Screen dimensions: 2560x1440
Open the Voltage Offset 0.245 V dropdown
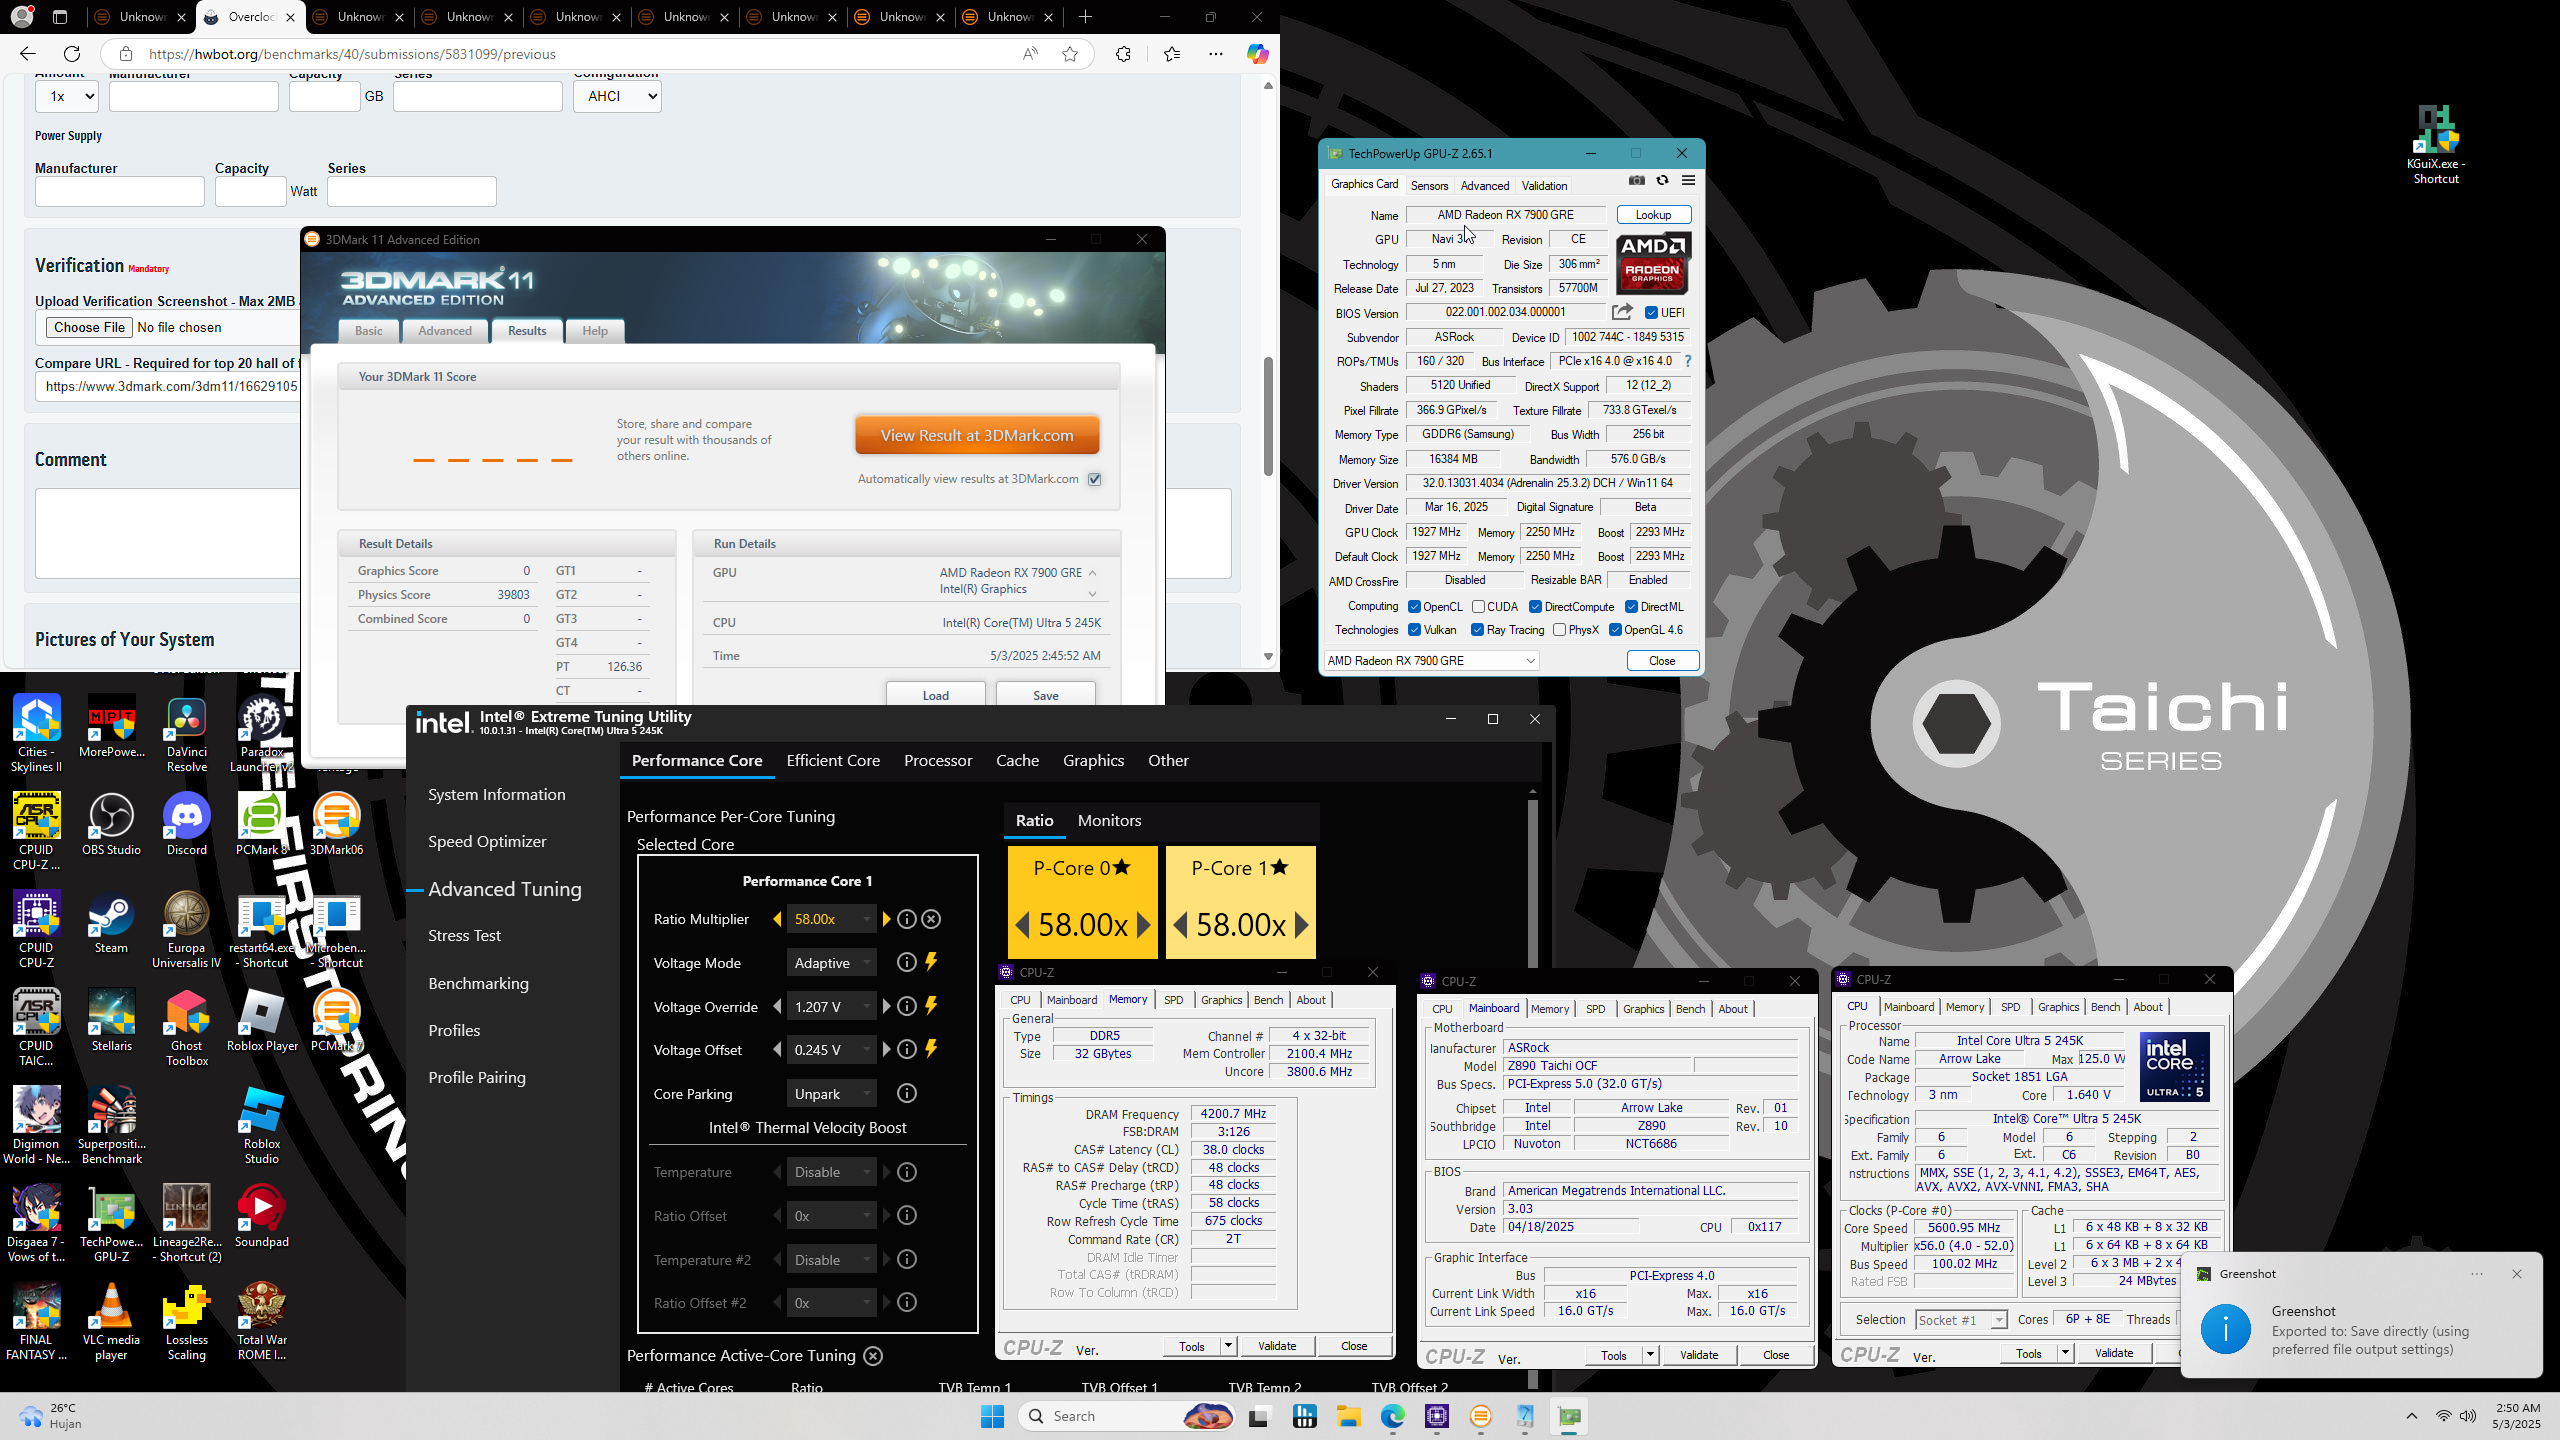coord(831,1050)
